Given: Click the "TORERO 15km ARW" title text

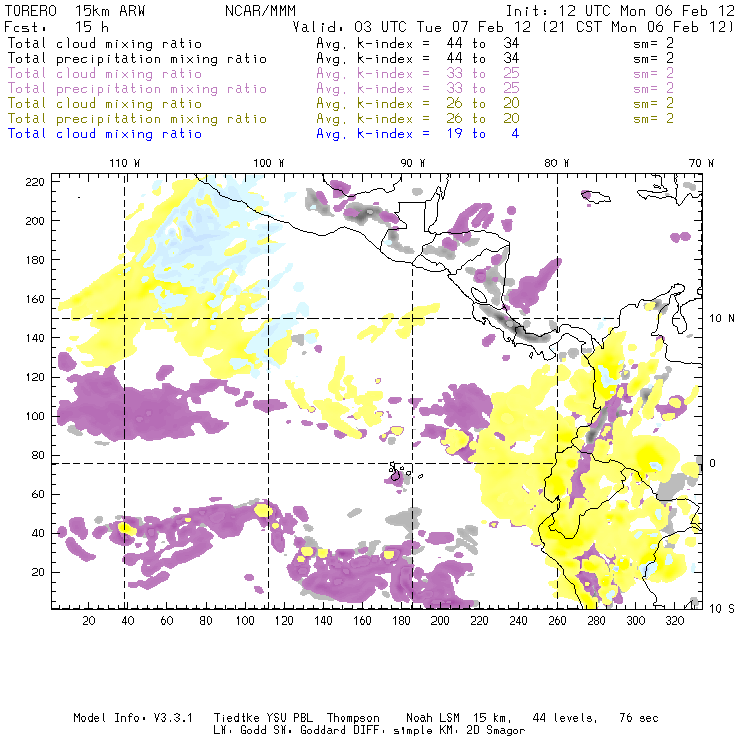Looking at the screenshot, I should tap(75, 11).
